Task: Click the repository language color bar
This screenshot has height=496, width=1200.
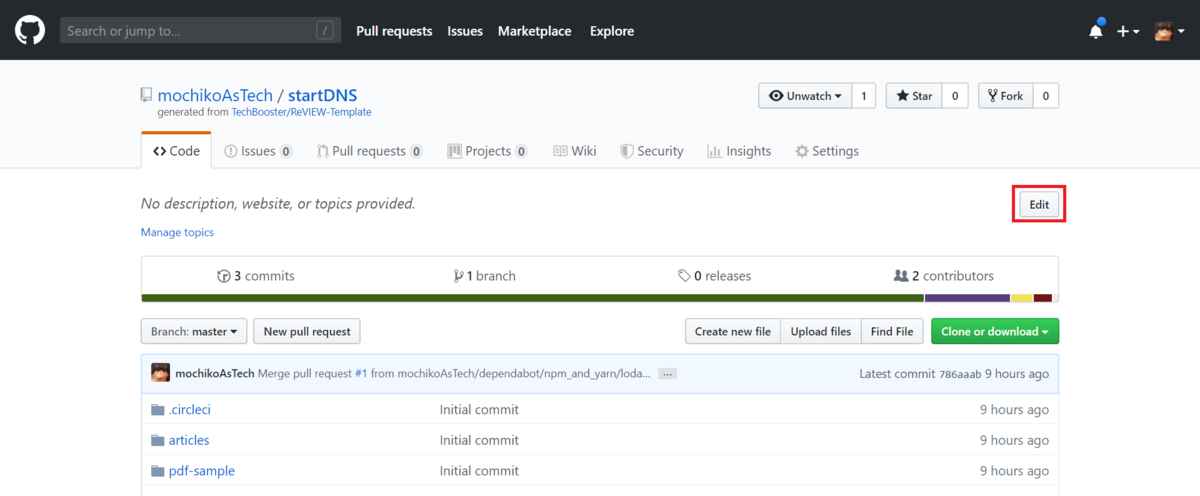Action: coord(600,297)
